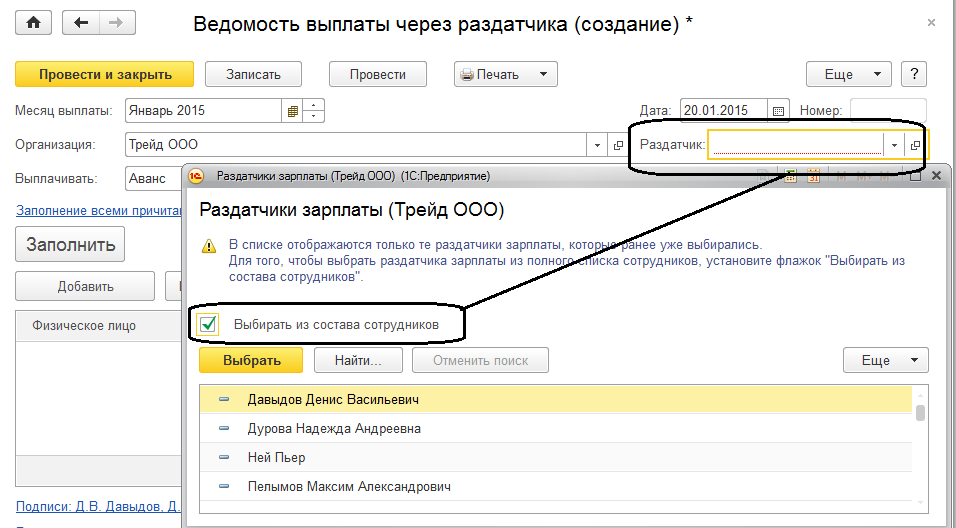This screenshot has width=956, height=528.
Task: Open the month picker icon beside Январь 2015
Action: tap(292, 111)
